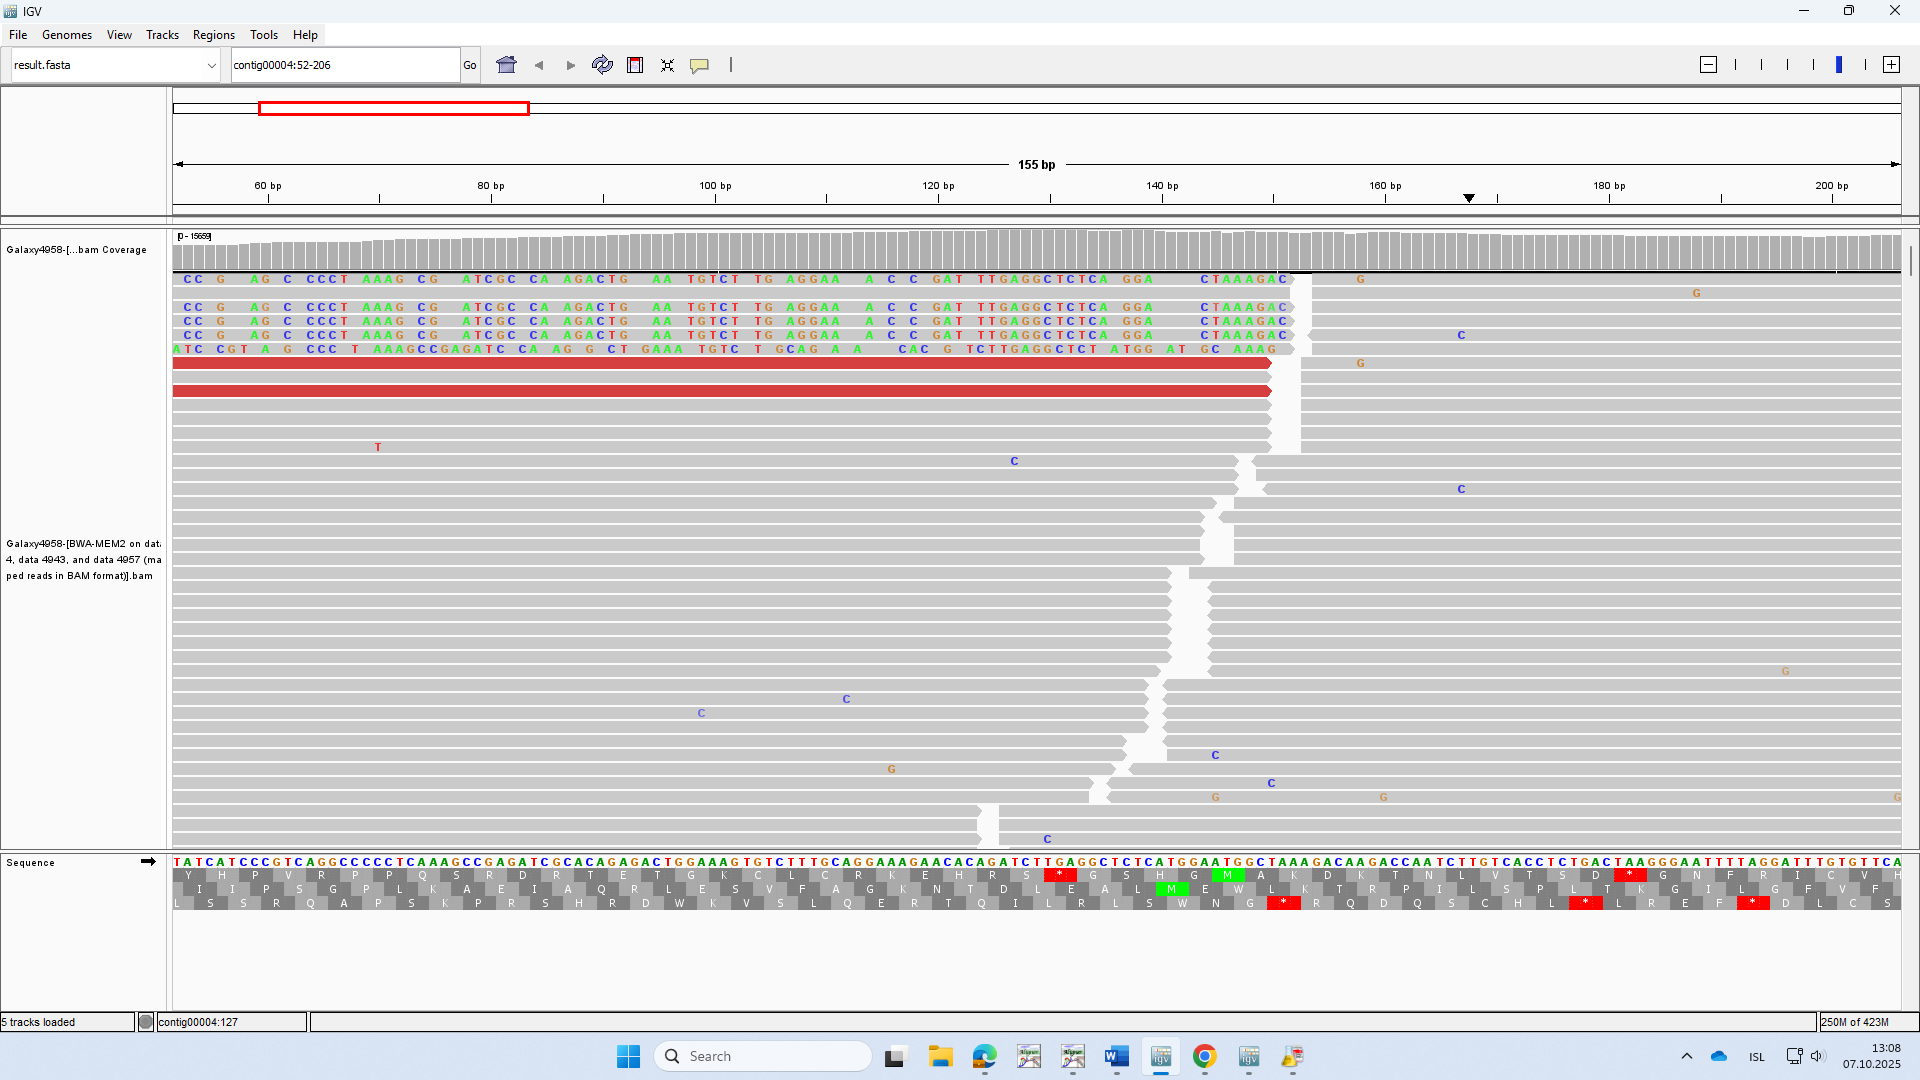Screen dimensions: 1920x1080
Task: Flip sequence strand using black arrow
Action: [148, 861]
